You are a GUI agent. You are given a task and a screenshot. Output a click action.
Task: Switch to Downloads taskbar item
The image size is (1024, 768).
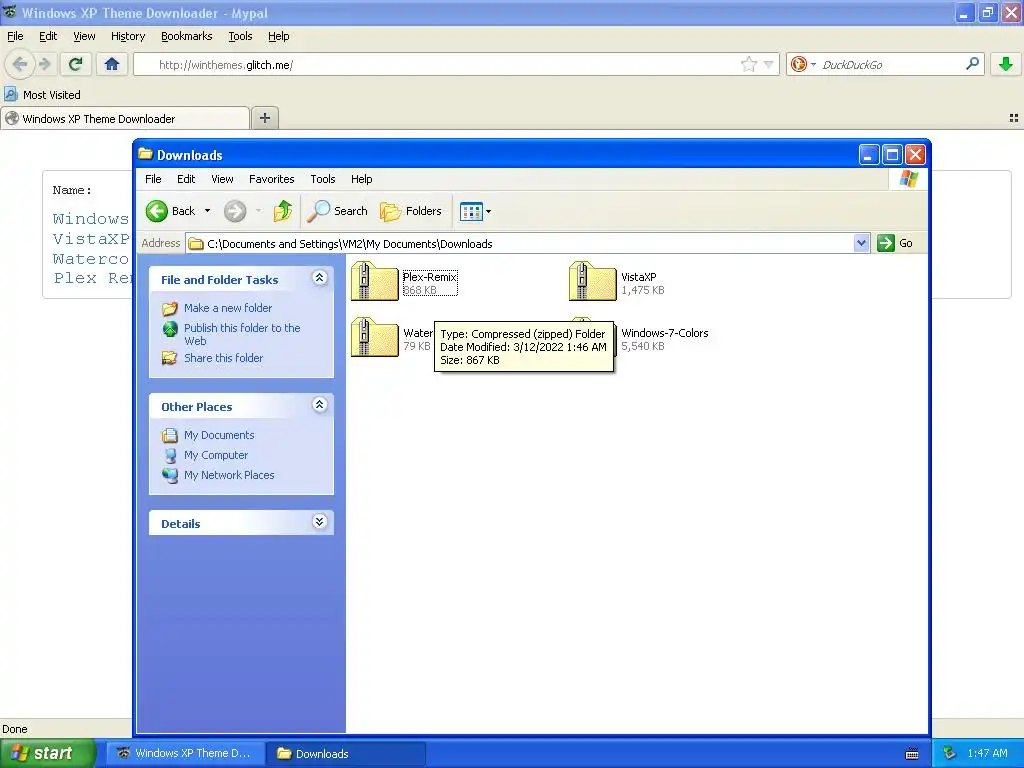[x=346, y=754]
